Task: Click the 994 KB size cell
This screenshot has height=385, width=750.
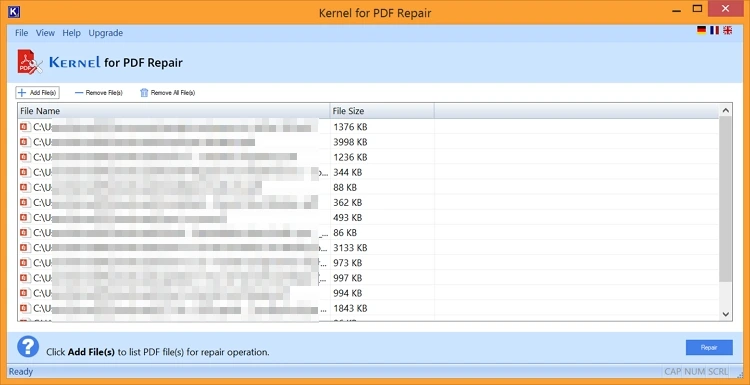Action: pyautogui.click(x=382, y=293)
